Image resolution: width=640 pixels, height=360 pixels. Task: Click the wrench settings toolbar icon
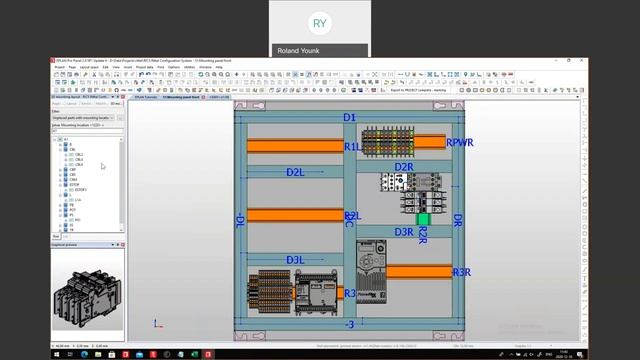tap(85, 75)
